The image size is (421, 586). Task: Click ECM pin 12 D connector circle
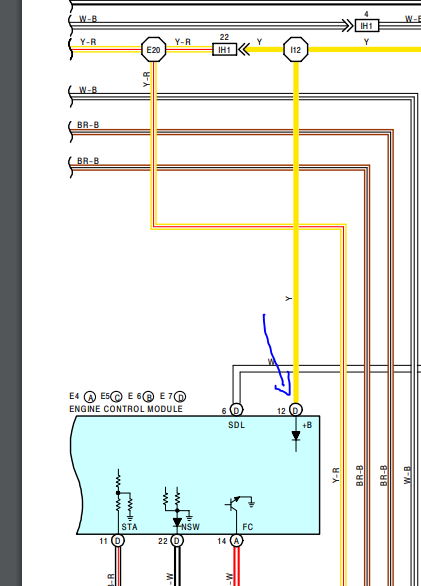pyautogui.click(x=296, y=410)
